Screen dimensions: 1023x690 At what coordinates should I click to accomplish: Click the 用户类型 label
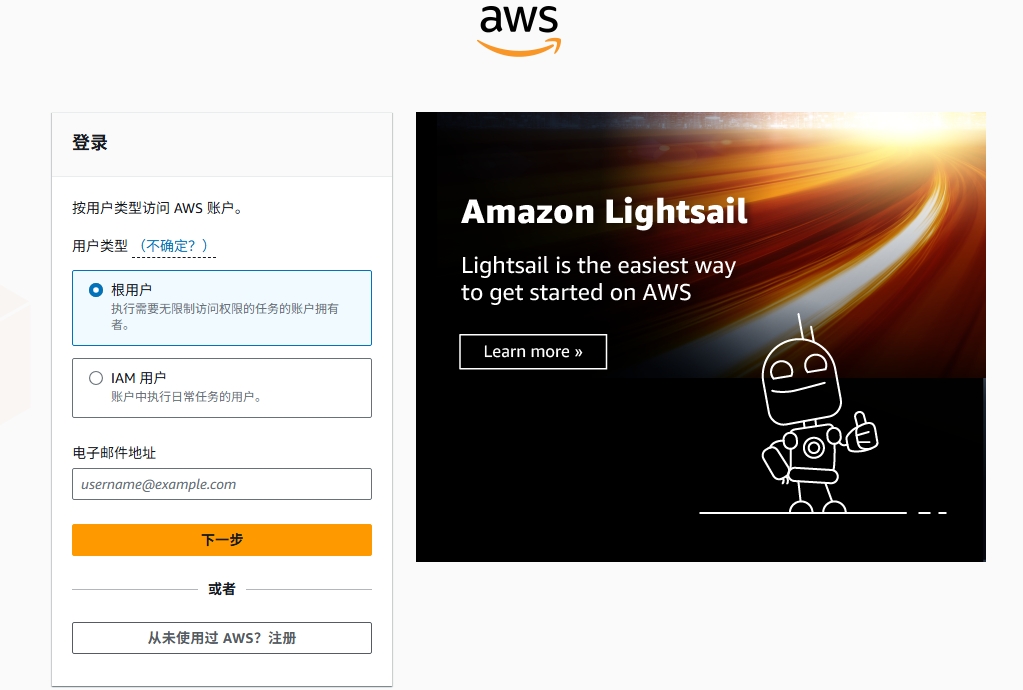tap(100, 246)
